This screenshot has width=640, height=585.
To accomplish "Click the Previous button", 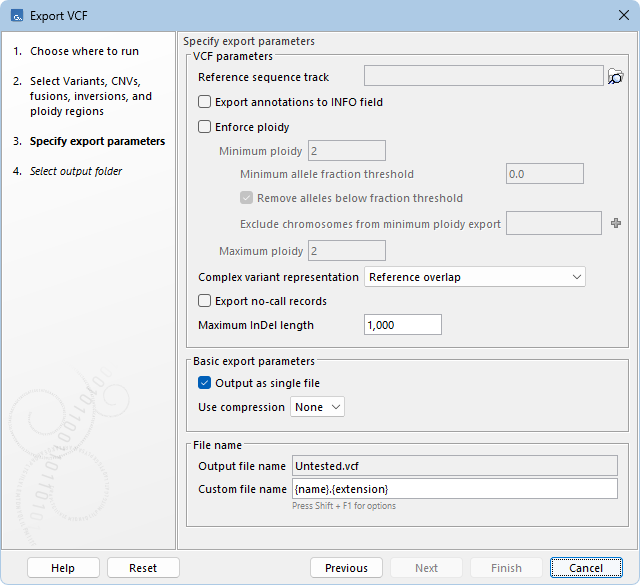I will [x=346, y=568].
